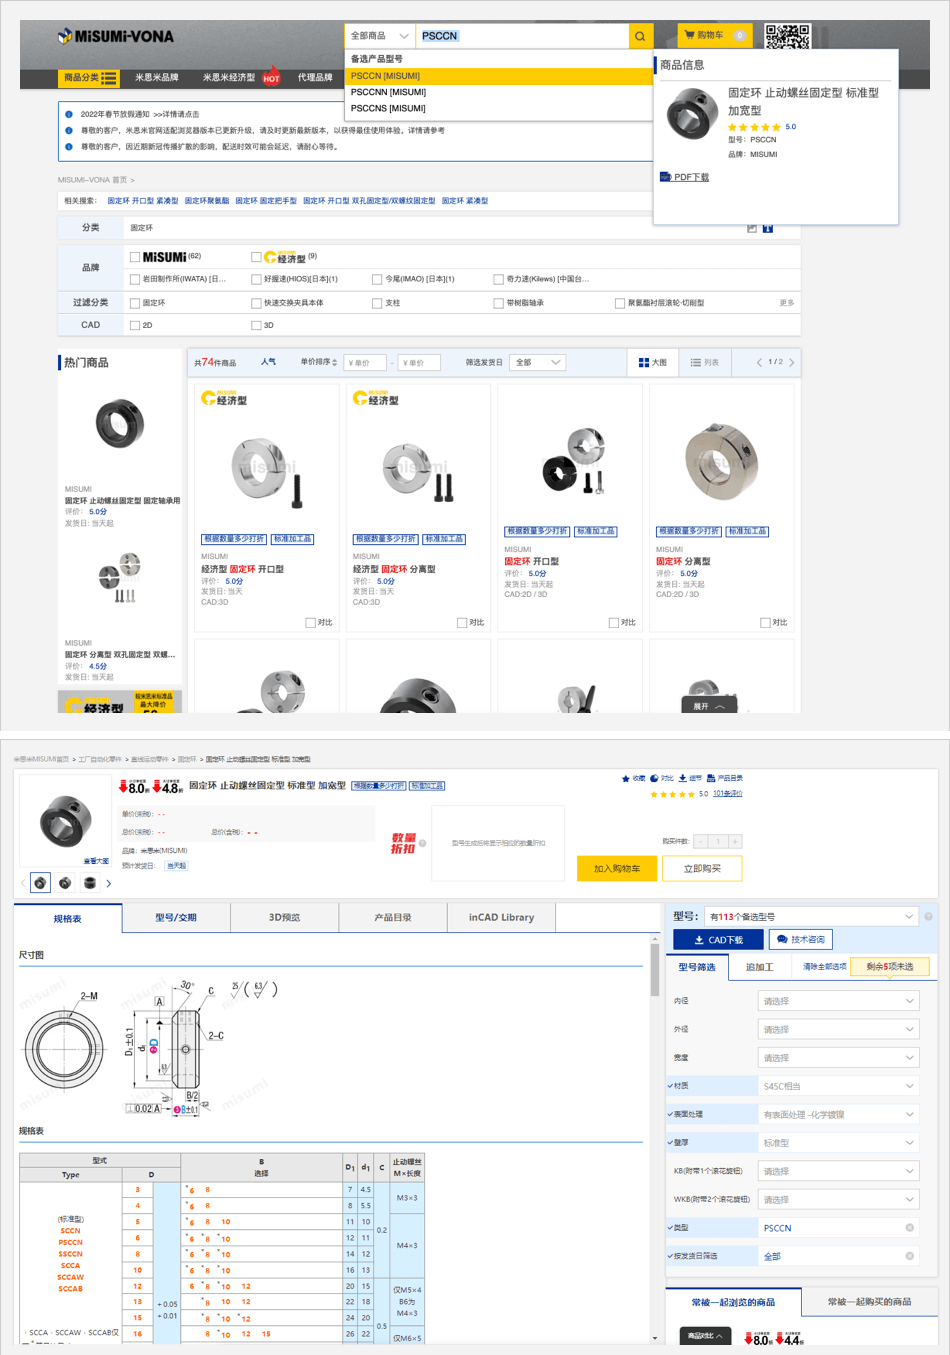
Task: Check the MISUMI brand filter checkbox
Action: pos(135,257)
